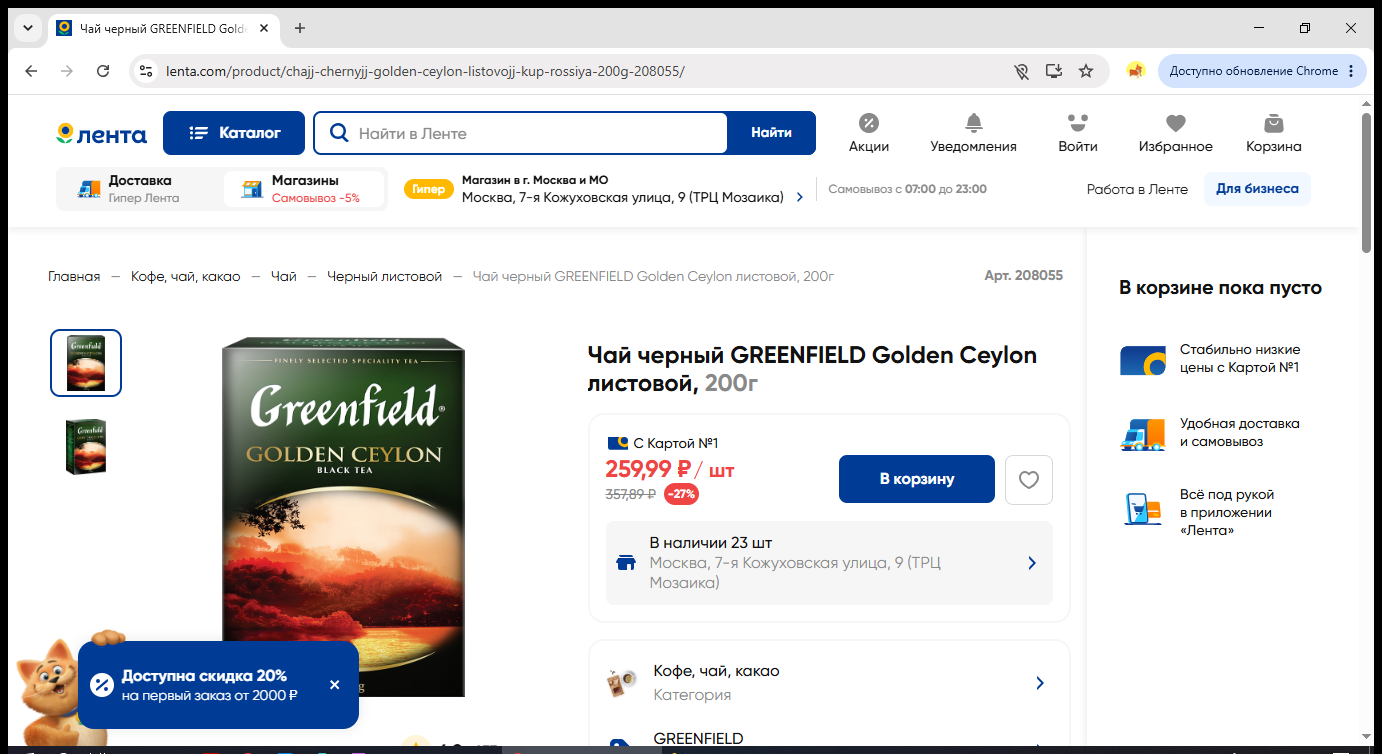Screen dimensions: 1382x754
Task: Click the Лента logo
Action: pyautogui.click(x=101, y=134)
